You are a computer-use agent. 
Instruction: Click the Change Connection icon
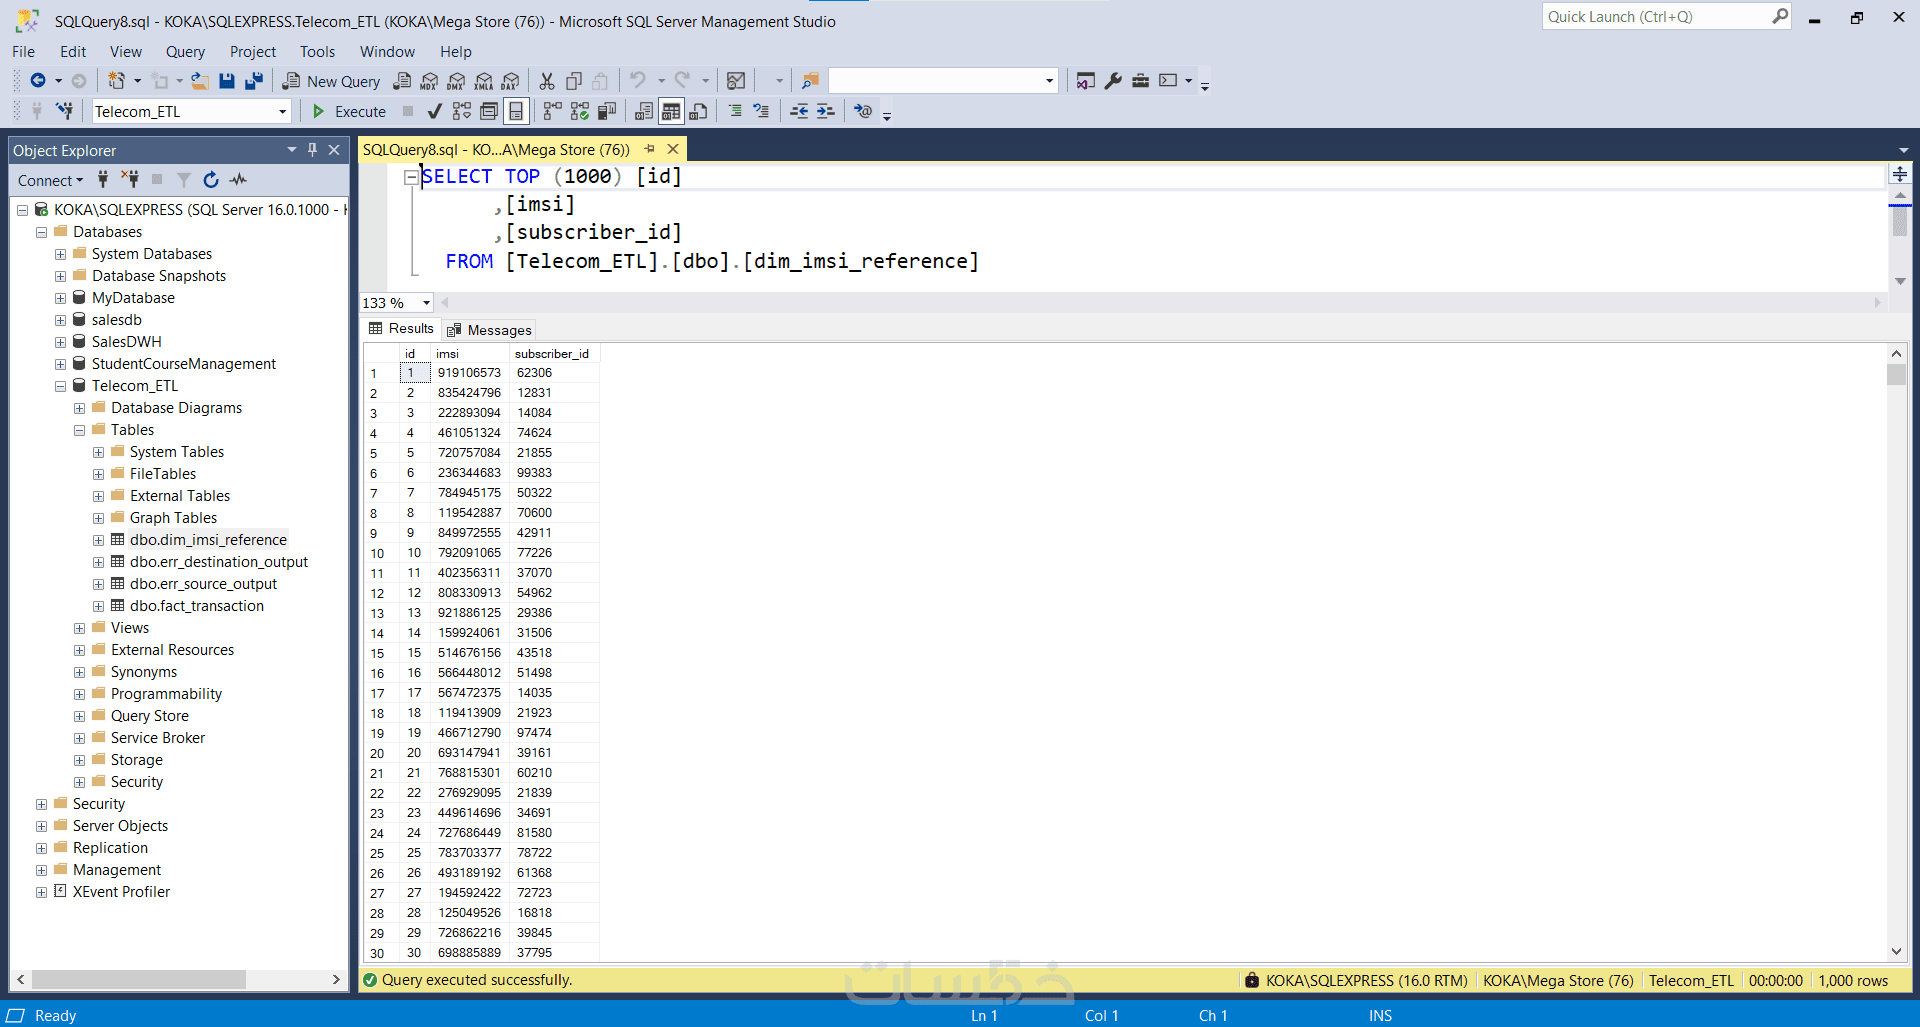click(x=65, y=111)
